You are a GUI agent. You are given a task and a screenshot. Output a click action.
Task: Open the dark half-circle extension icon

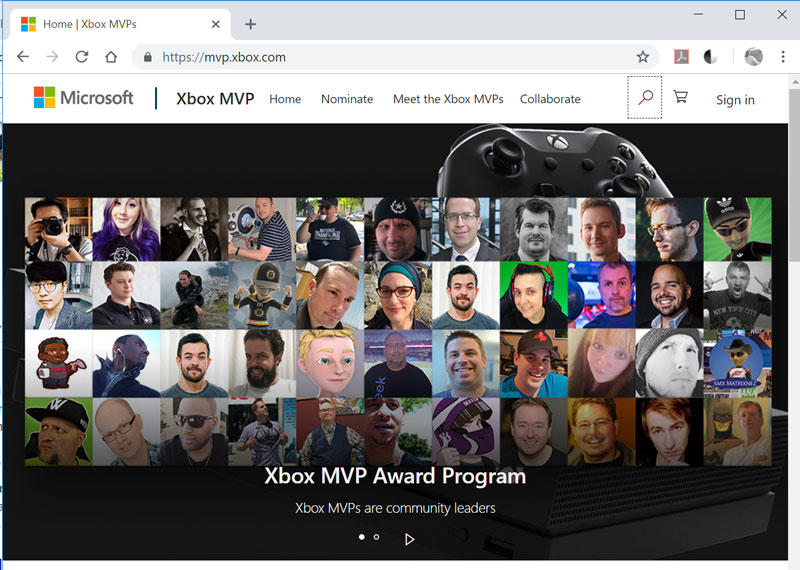710,57
